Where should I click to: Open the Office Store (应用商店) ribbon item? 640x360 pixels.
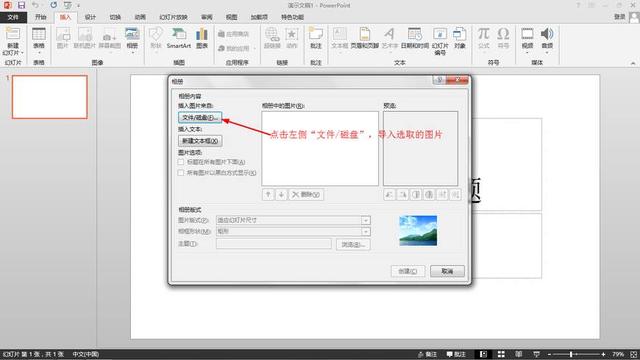(x=233, y=34)
